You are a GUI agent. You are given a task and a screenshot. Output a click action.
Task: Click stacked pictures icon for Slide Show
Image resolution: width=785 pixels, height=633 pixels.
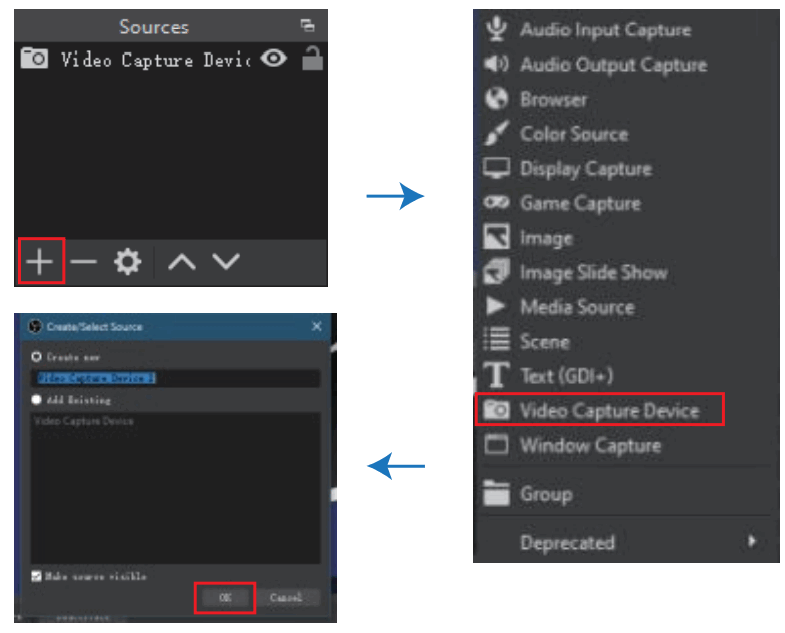click(496, 271)
